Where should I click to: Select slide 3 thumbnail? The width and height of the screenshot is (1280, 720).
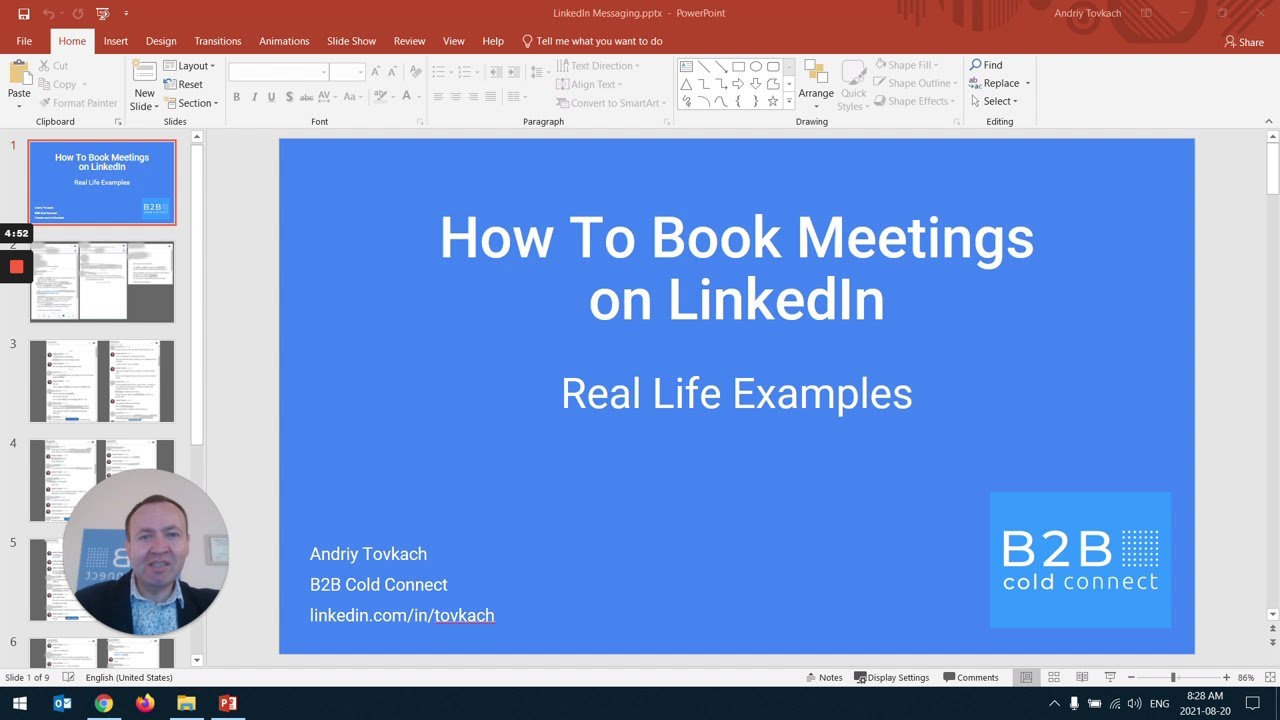tap(102, 381)
